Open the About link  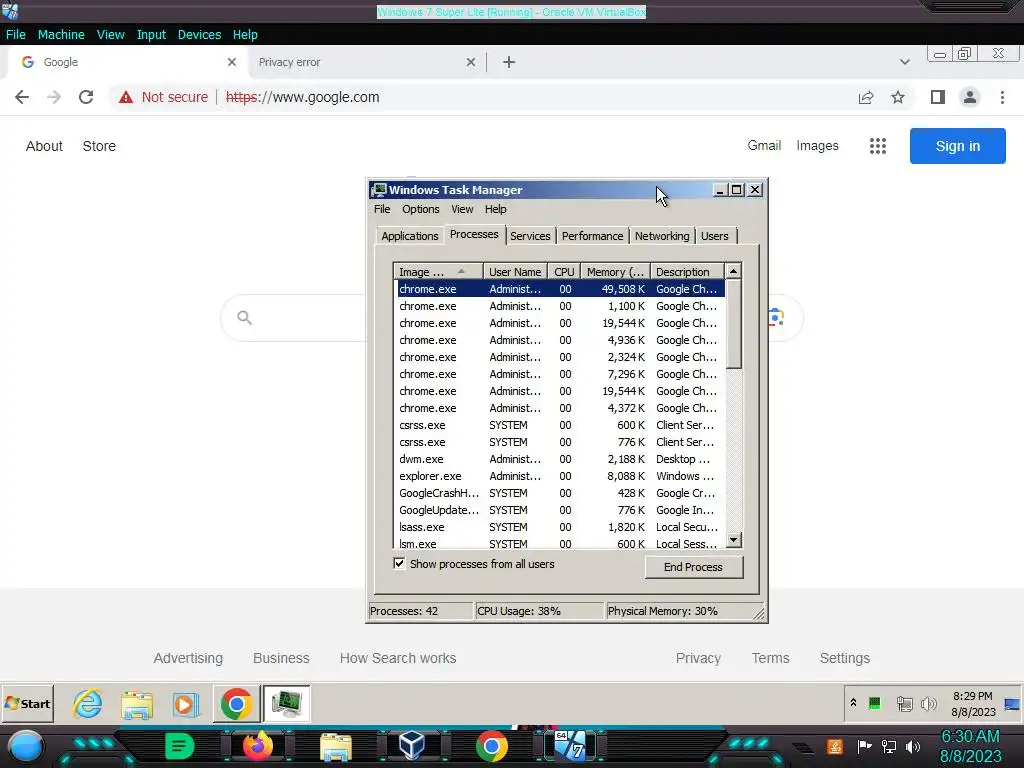click(44, 146)
